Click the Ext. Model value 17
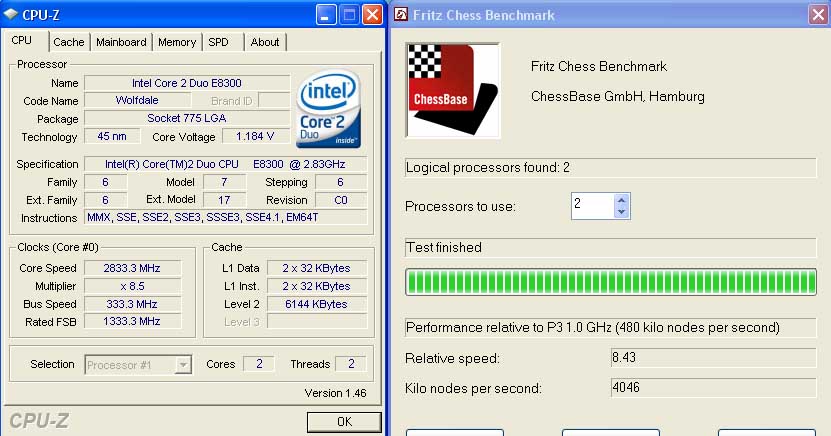Viewport: 831px width, 436px height. [x=225, y=200]
